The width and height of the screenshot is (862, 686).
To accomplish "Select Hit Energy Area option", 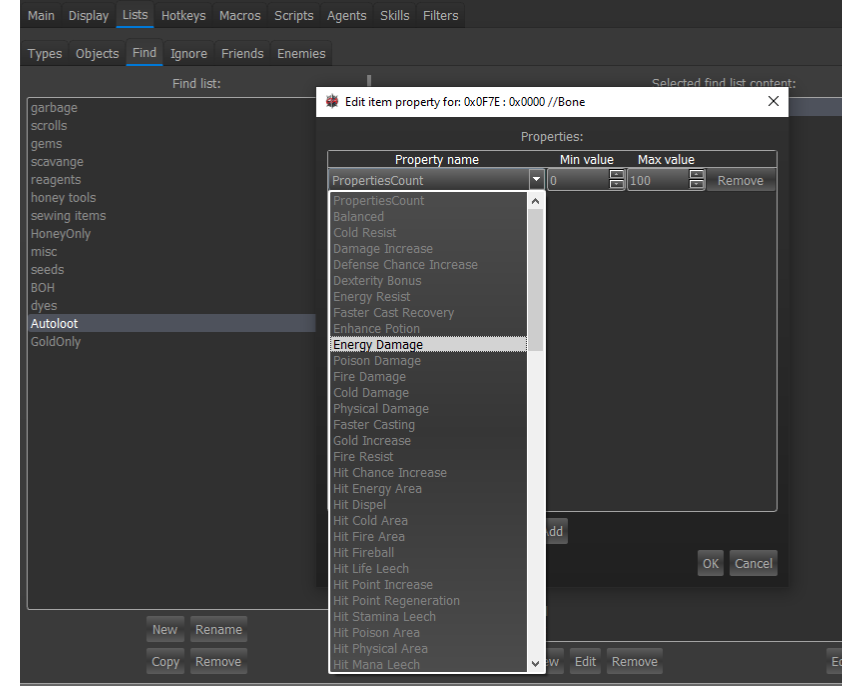I will [x=428, y=489].
